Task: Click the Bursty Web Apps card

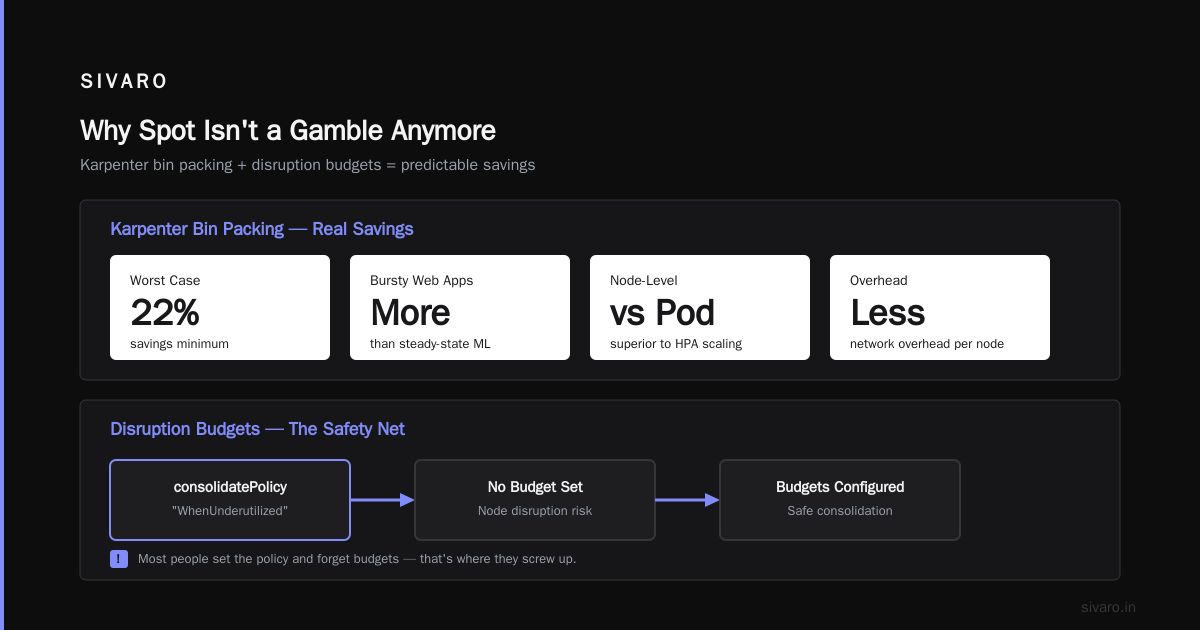Action: (460, 307)
